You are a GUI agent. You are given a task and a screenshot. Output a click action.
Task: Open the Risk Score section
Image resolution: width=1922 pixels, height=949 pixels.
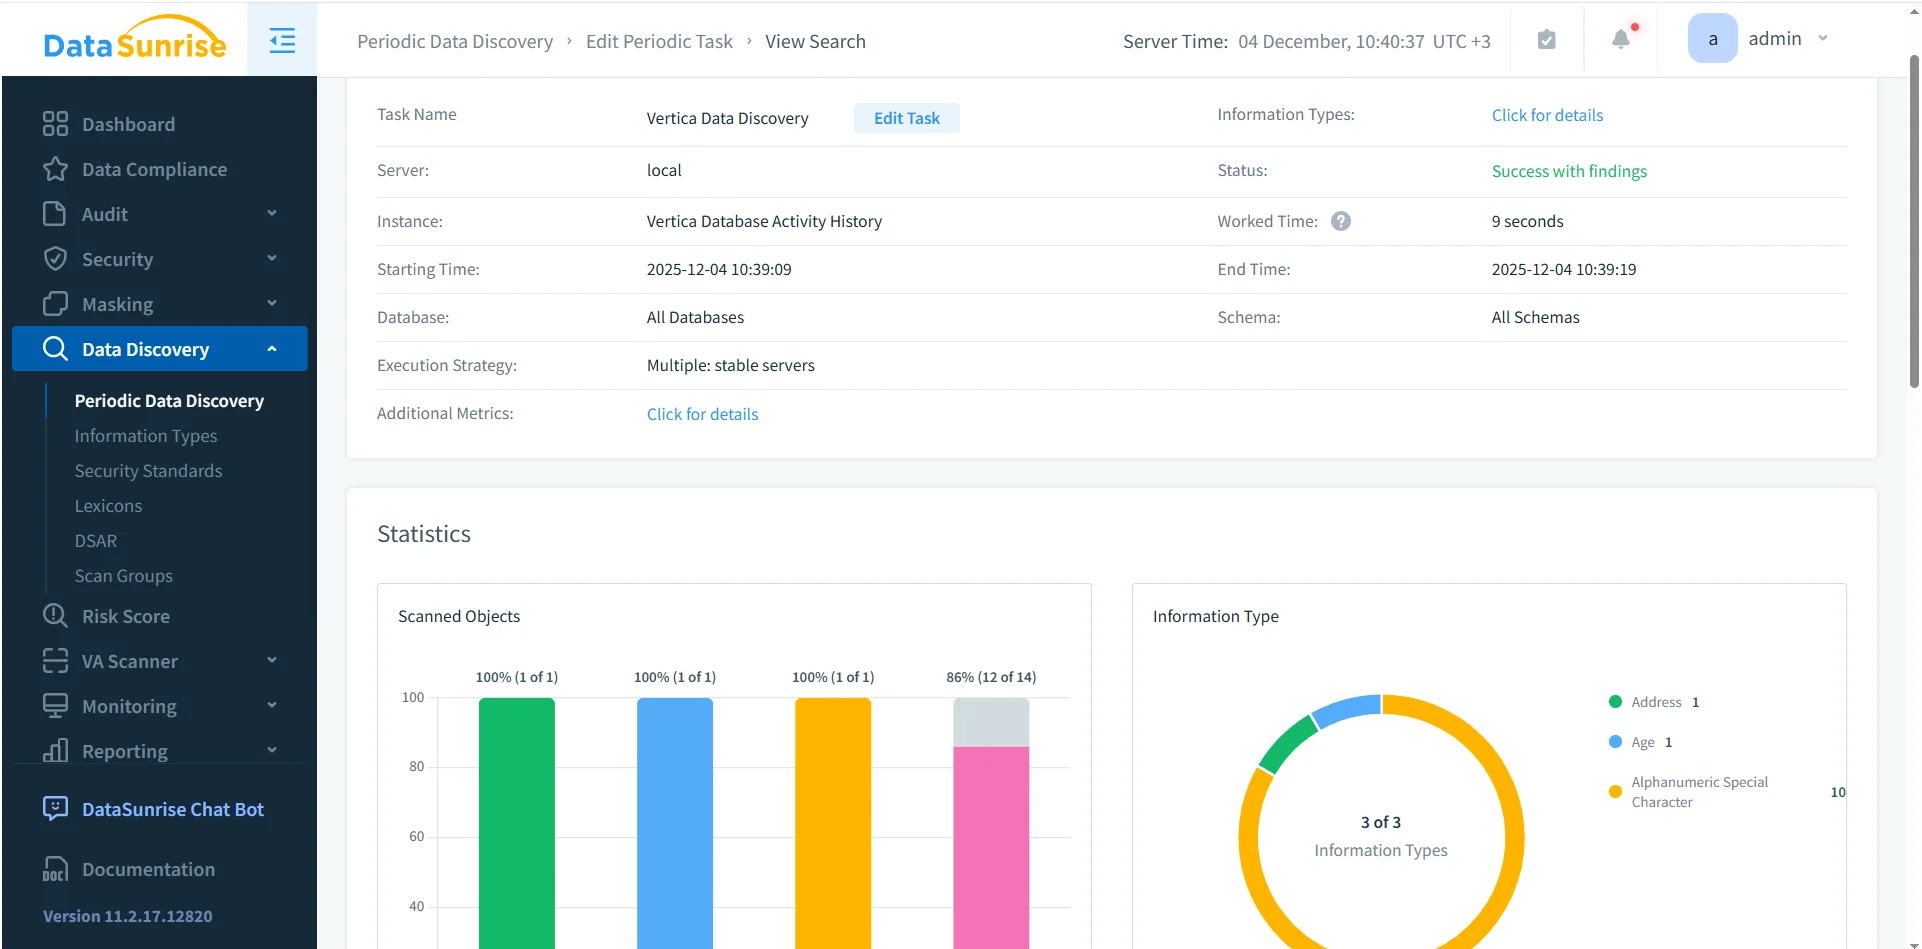(x=126, y=616)
